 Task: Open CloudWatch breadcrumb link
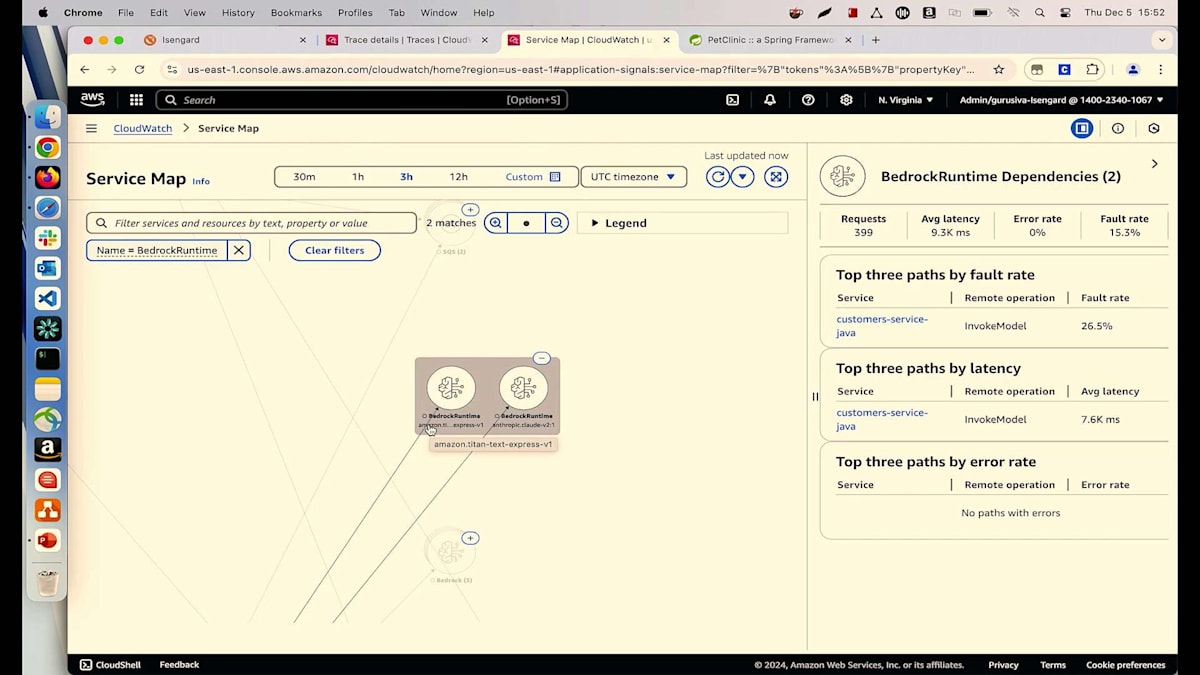(143, 128)
